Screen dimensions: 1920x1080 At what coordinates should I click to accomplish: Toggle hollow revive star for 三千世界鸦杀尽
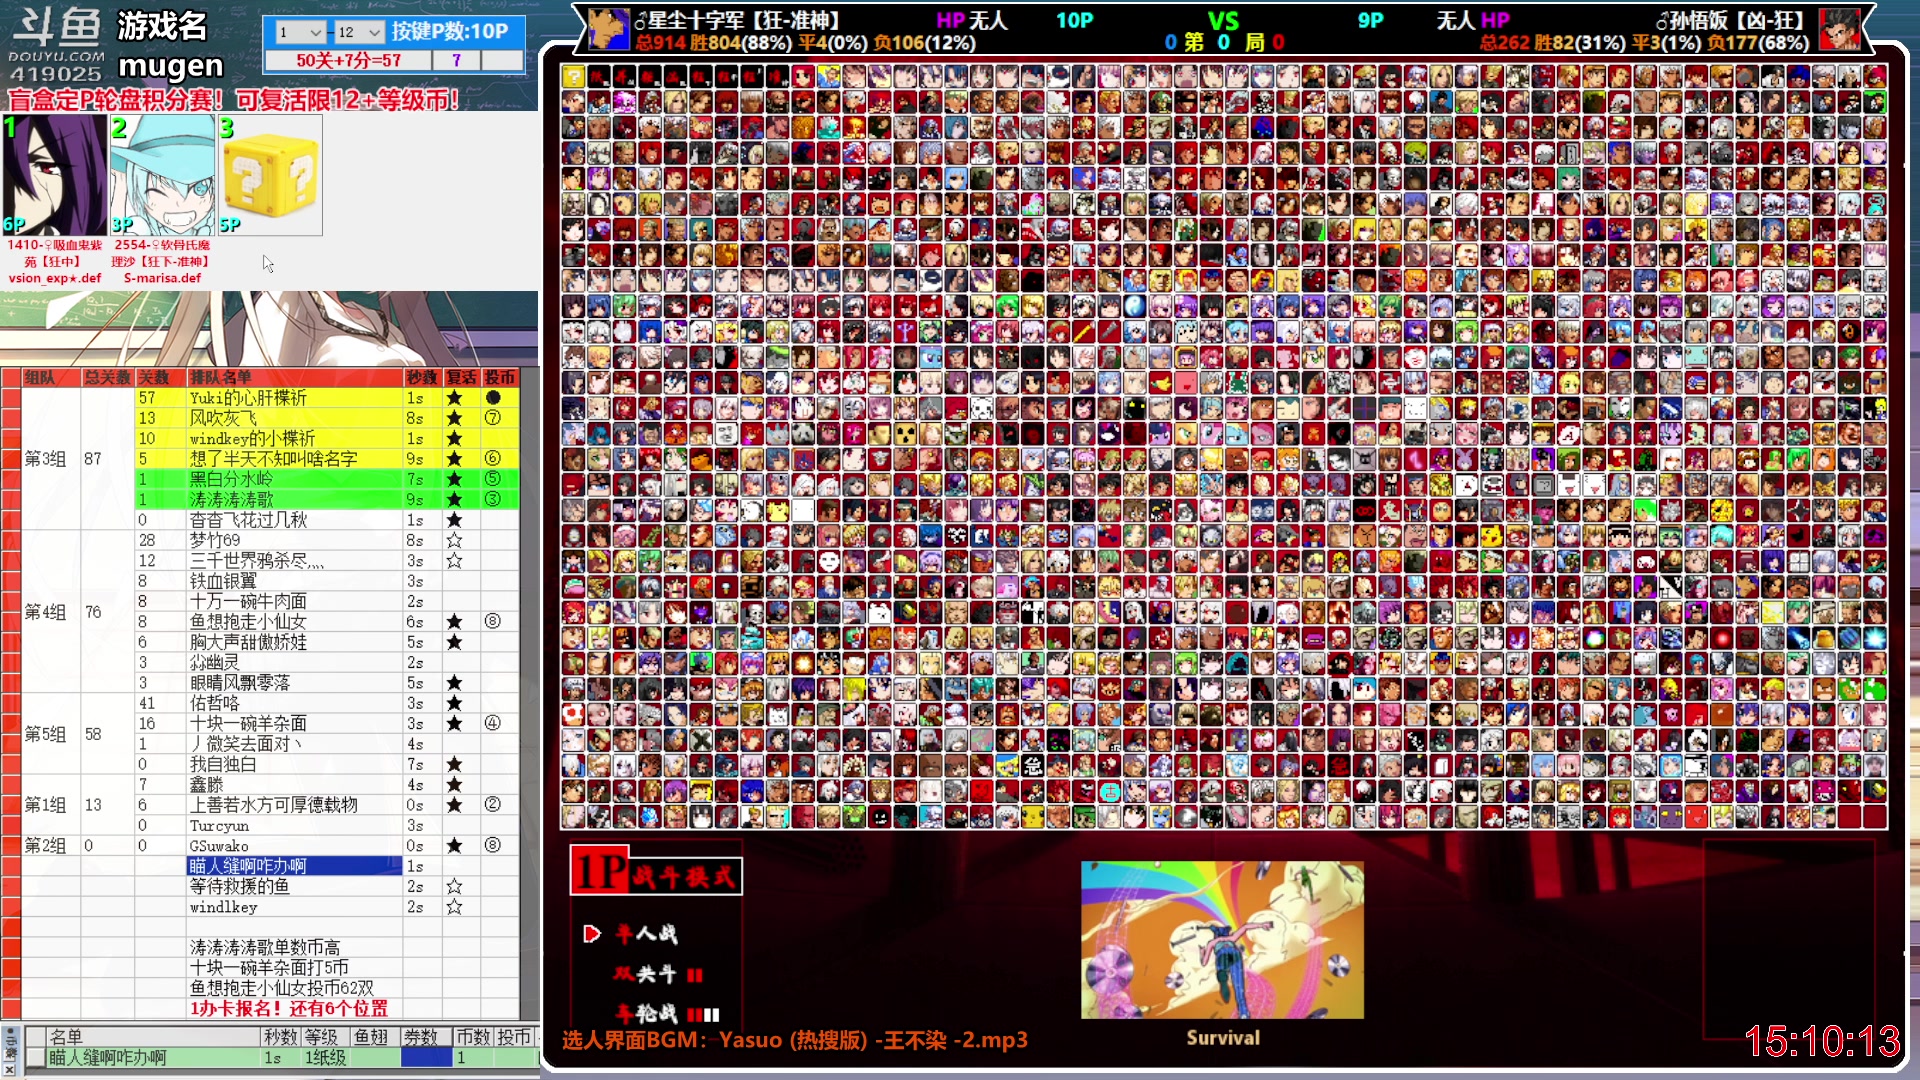pos(454,561)
